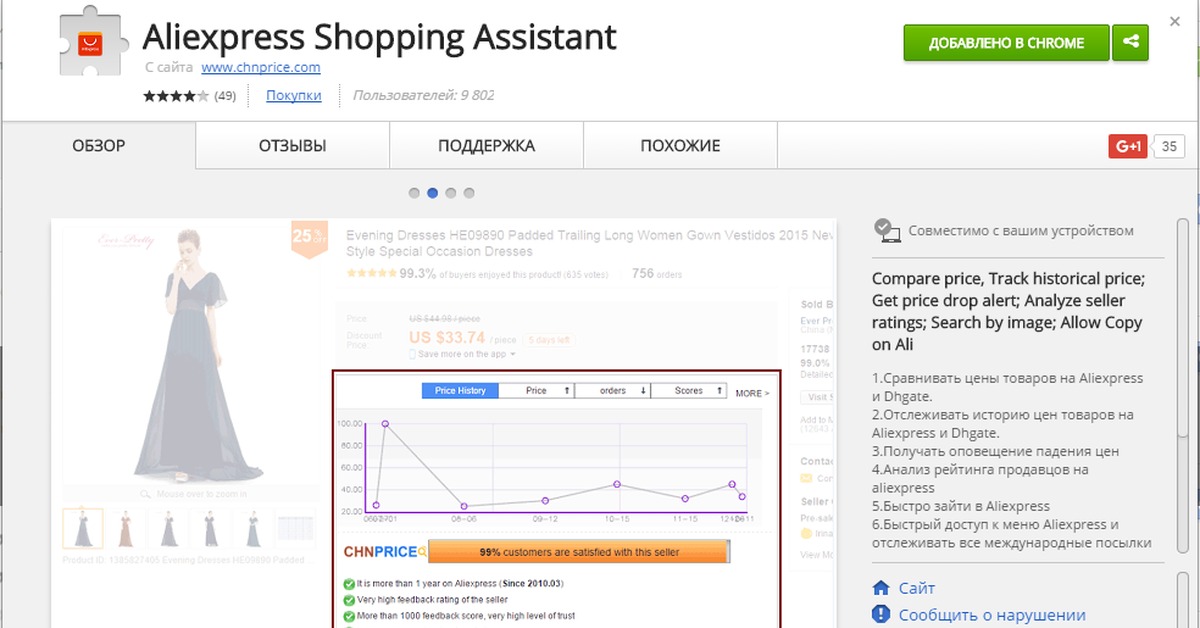
Task: Click the '5 days left' label
Action: [550, 339]
